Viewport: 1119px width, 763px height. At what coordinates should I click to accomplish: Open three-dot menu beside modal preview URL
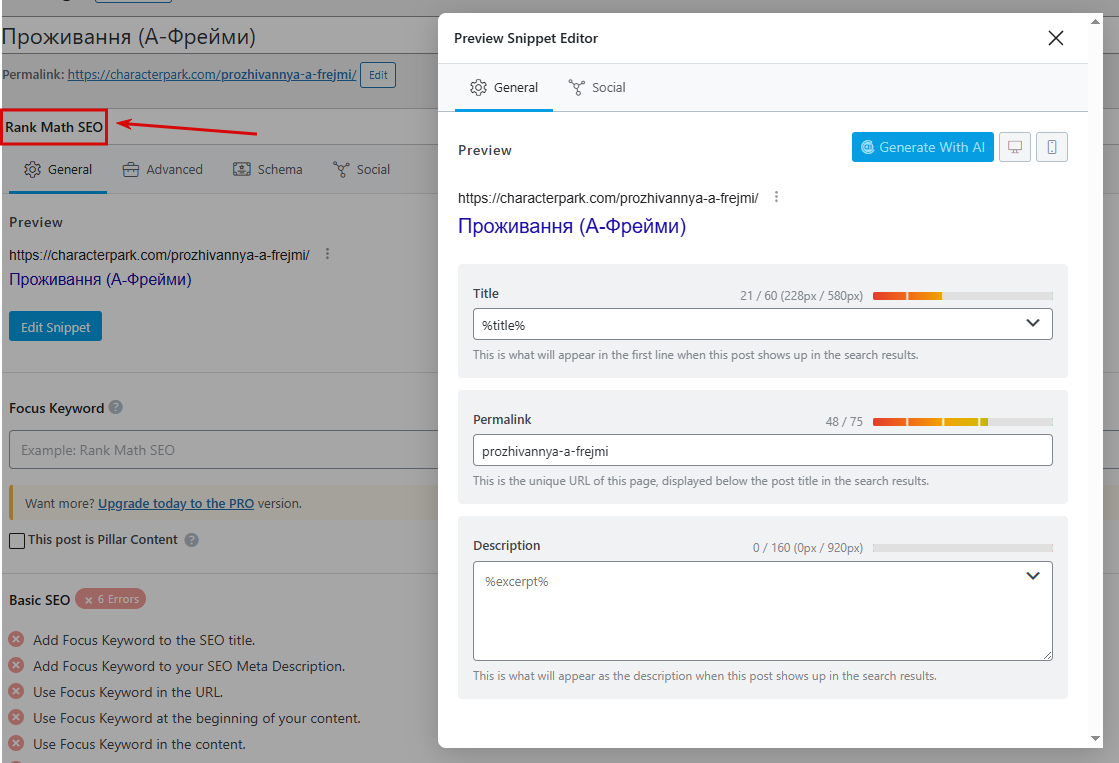tap(776, 197)
